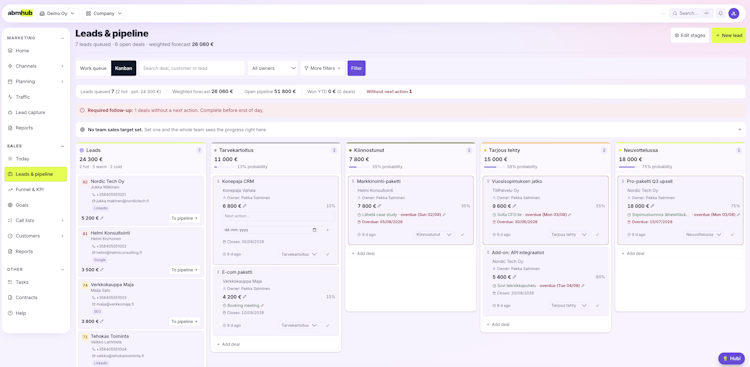Mark Pro-paketti Q3 upsell done with checkmark

732,235
